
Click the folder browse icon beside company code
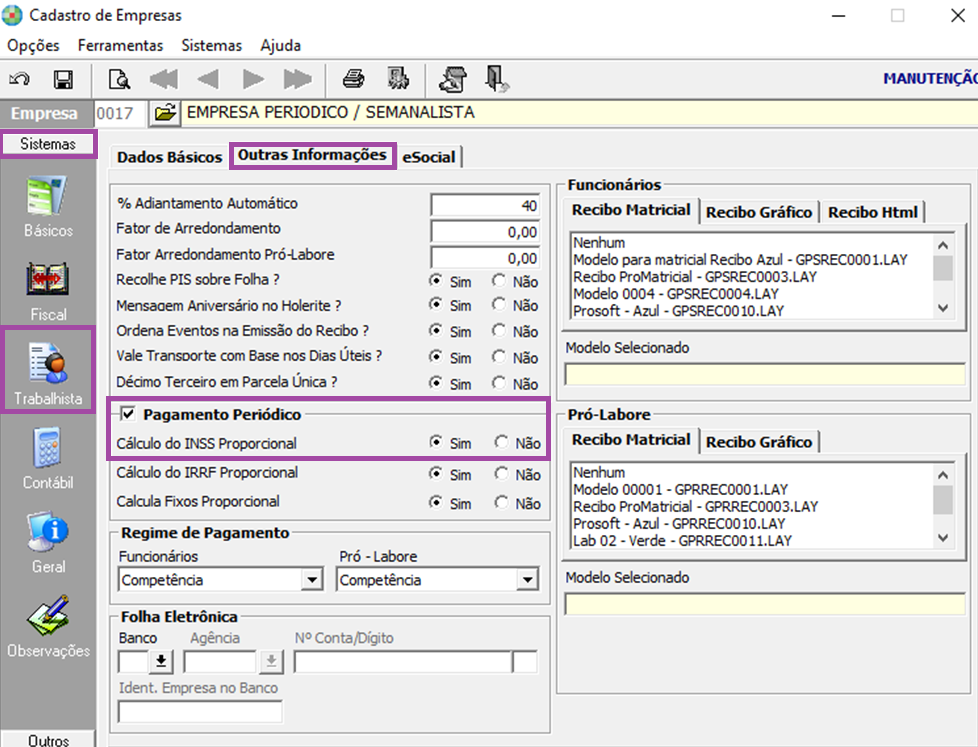[165, 113]
